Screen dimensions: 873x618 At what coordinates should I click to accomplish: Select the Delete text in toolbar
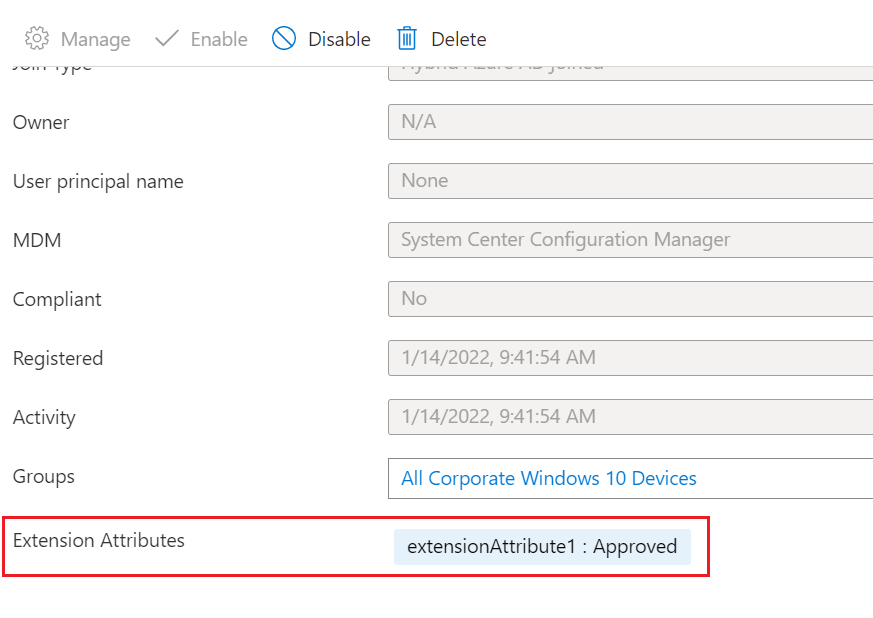point(458,39)
